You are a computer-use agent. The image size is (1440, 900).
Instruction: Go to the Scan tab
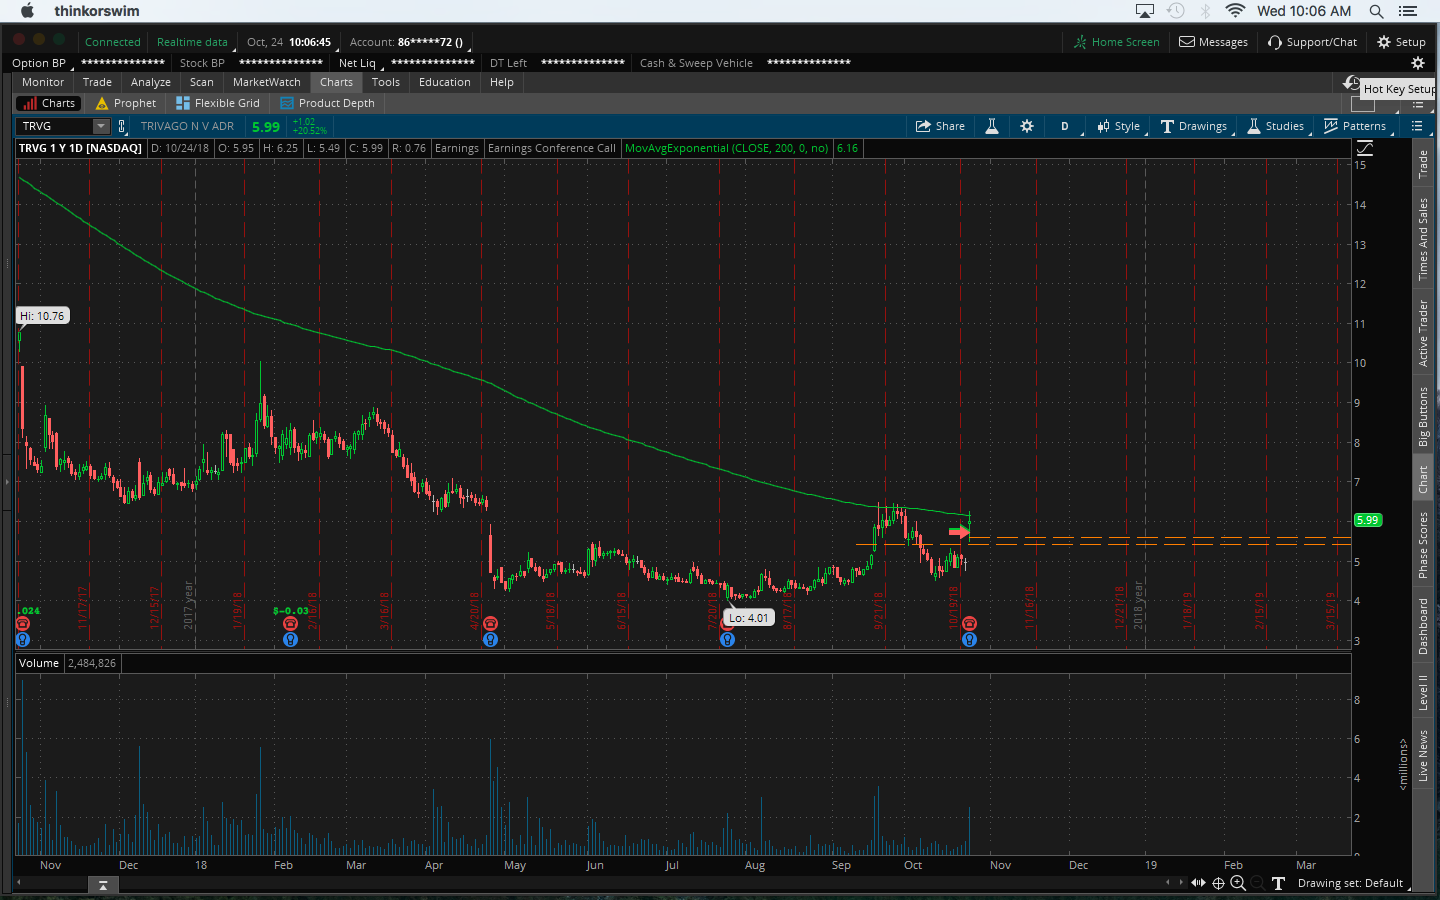(202, 82)
